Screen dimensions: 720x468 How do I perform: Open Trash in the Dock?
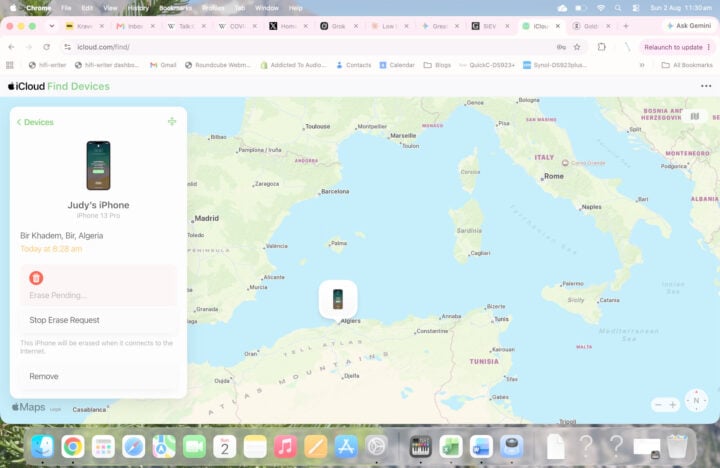click(x=677, y=446)
